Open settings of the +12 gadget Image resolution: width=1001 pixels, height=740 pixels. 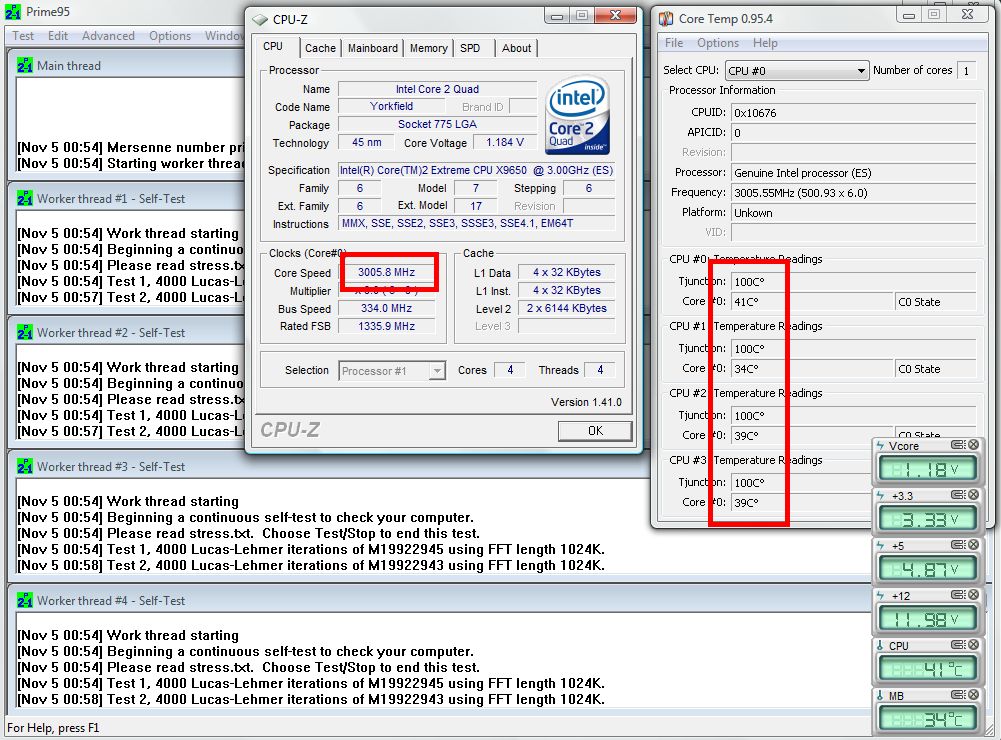(x=958, y=594)
